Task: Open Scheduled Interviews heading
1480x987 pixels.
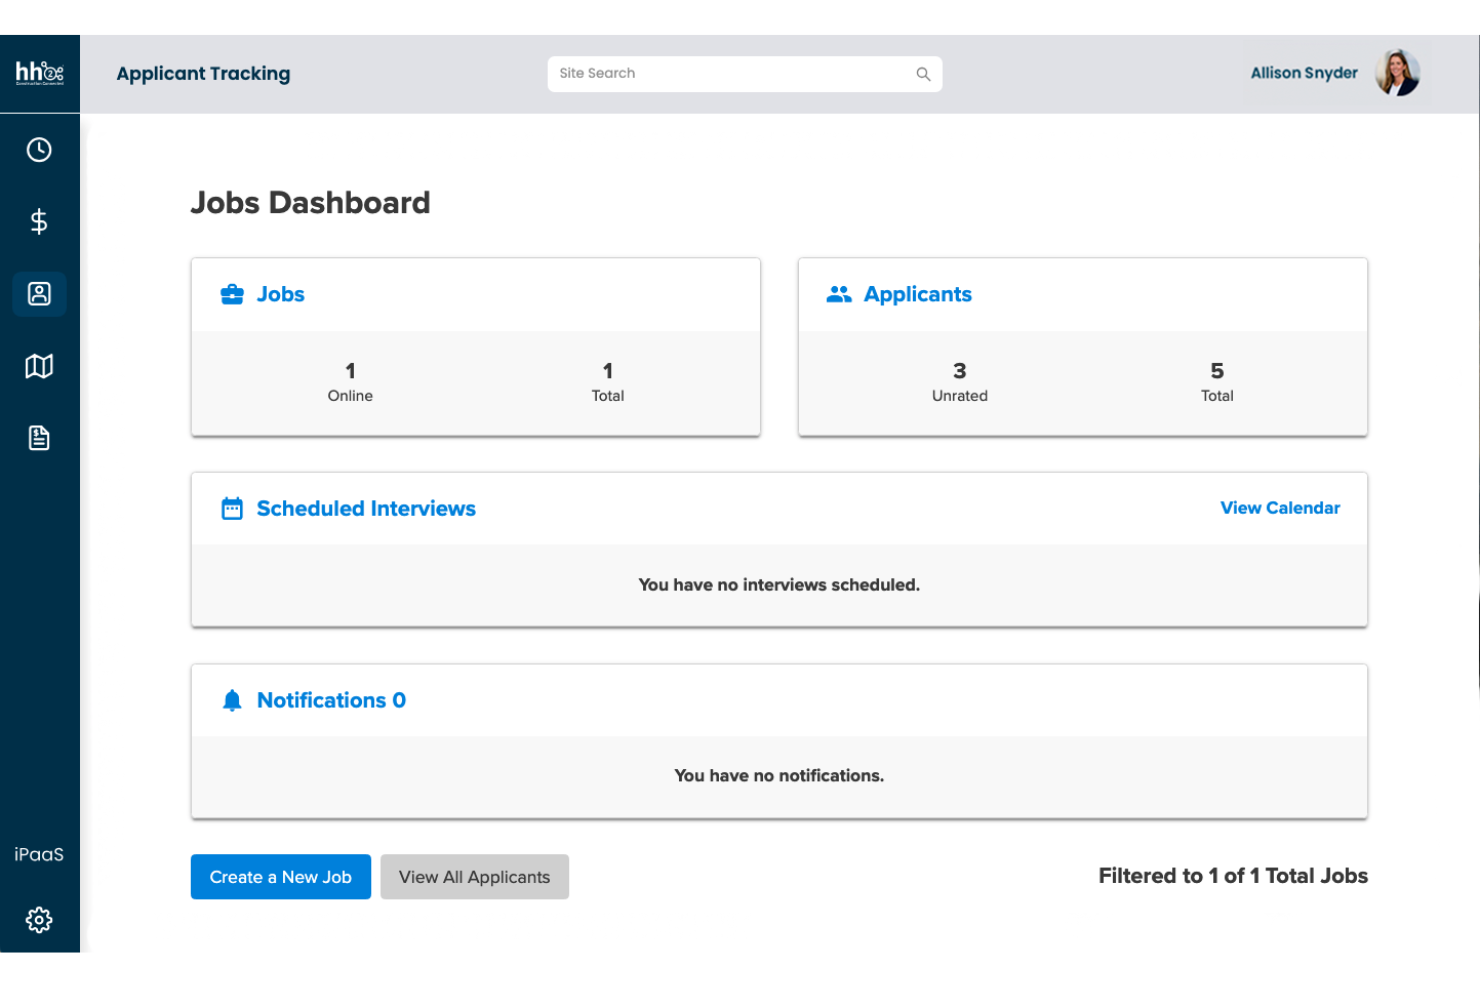Action: (x=366, y=508)
